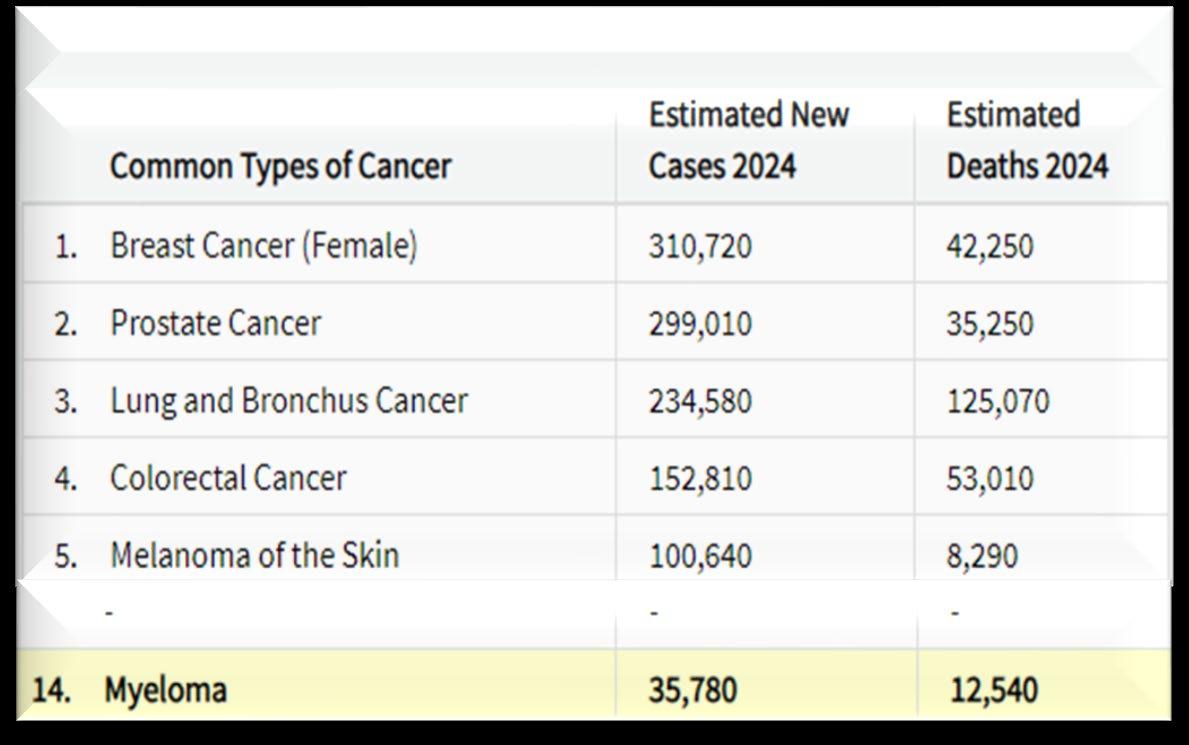The height and width of the screenshot is (745, 1189).
Task: Click the 152,810 new cases cell
Action: (x=699, y=478)
